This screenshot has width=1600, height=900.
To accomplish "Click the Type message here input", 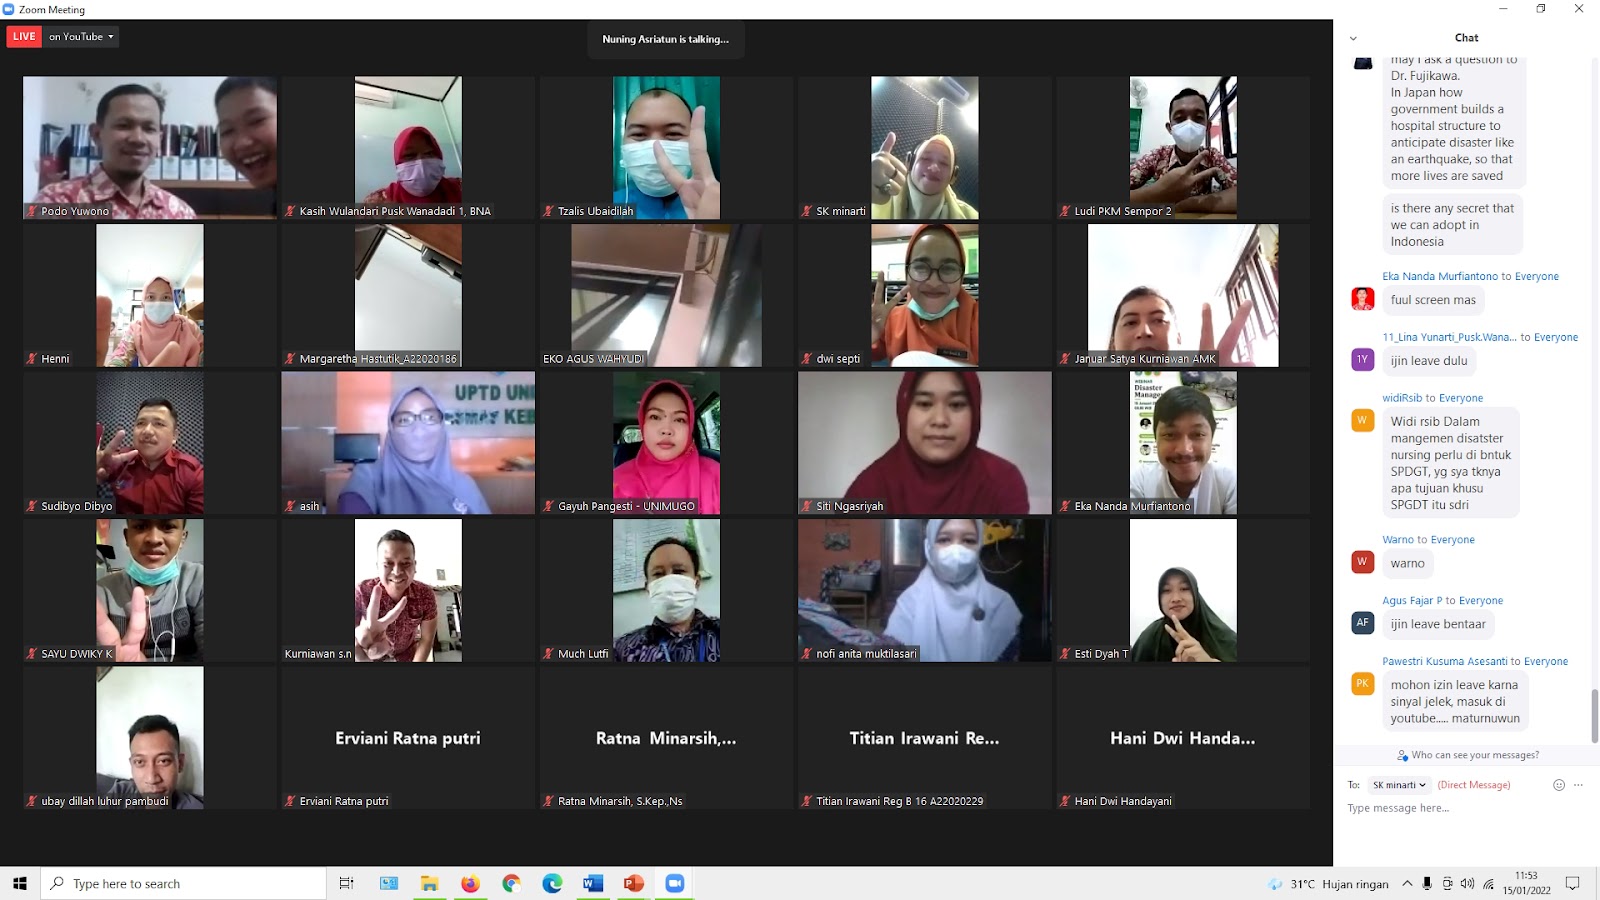I will click(1465, 808).
